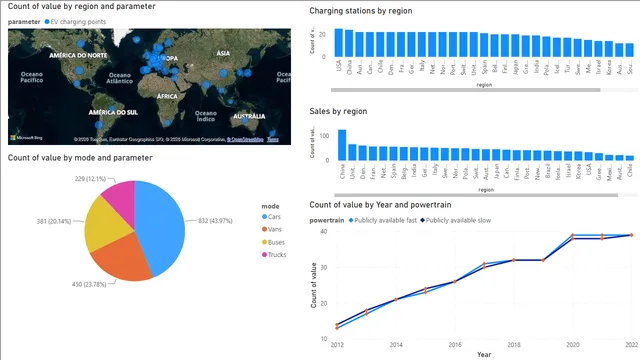Select India bar in Sales by region
640x360 pixels.
414,154
